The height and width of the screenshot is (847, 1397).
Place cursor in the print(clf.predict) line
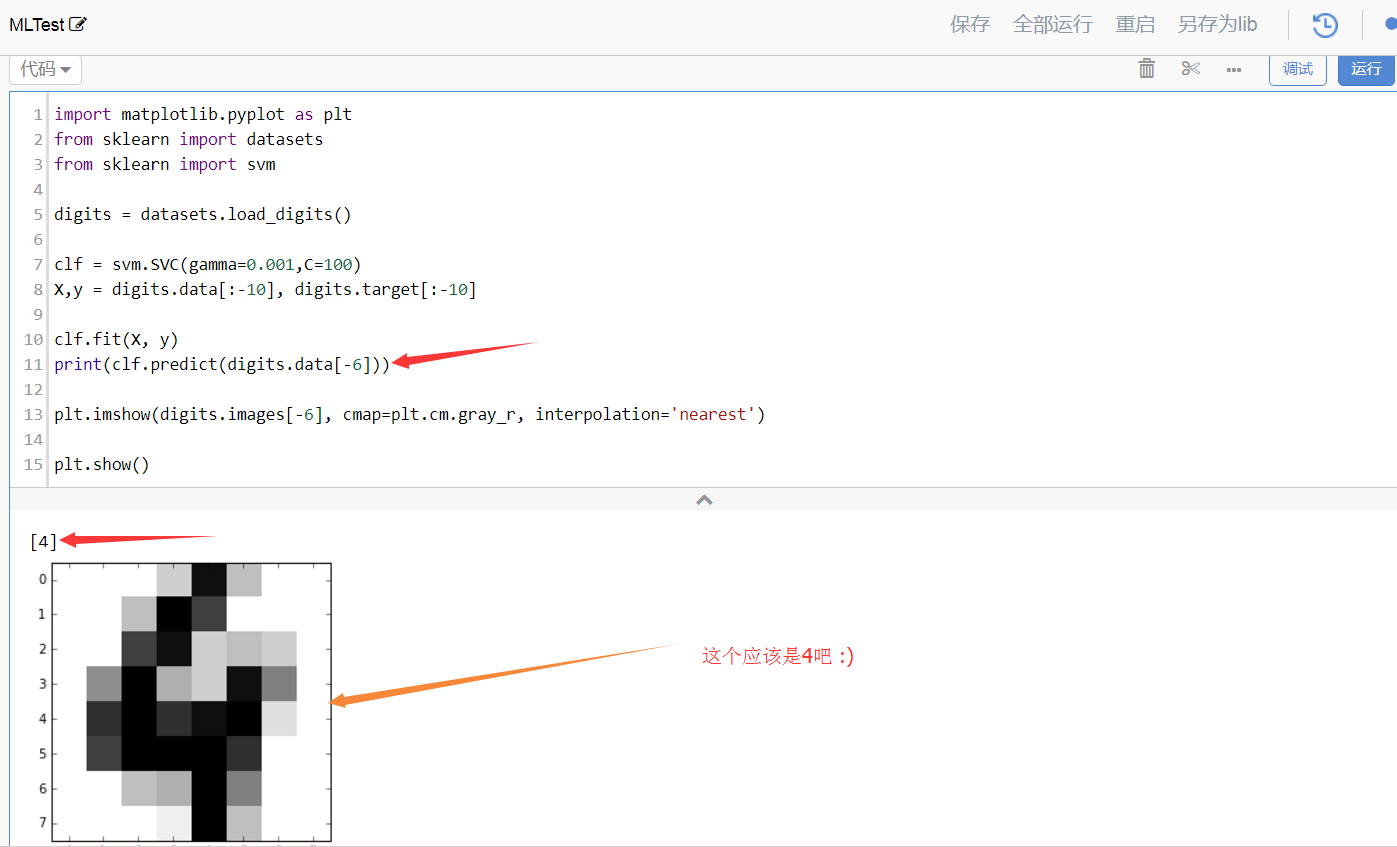[x=222, y=364]
